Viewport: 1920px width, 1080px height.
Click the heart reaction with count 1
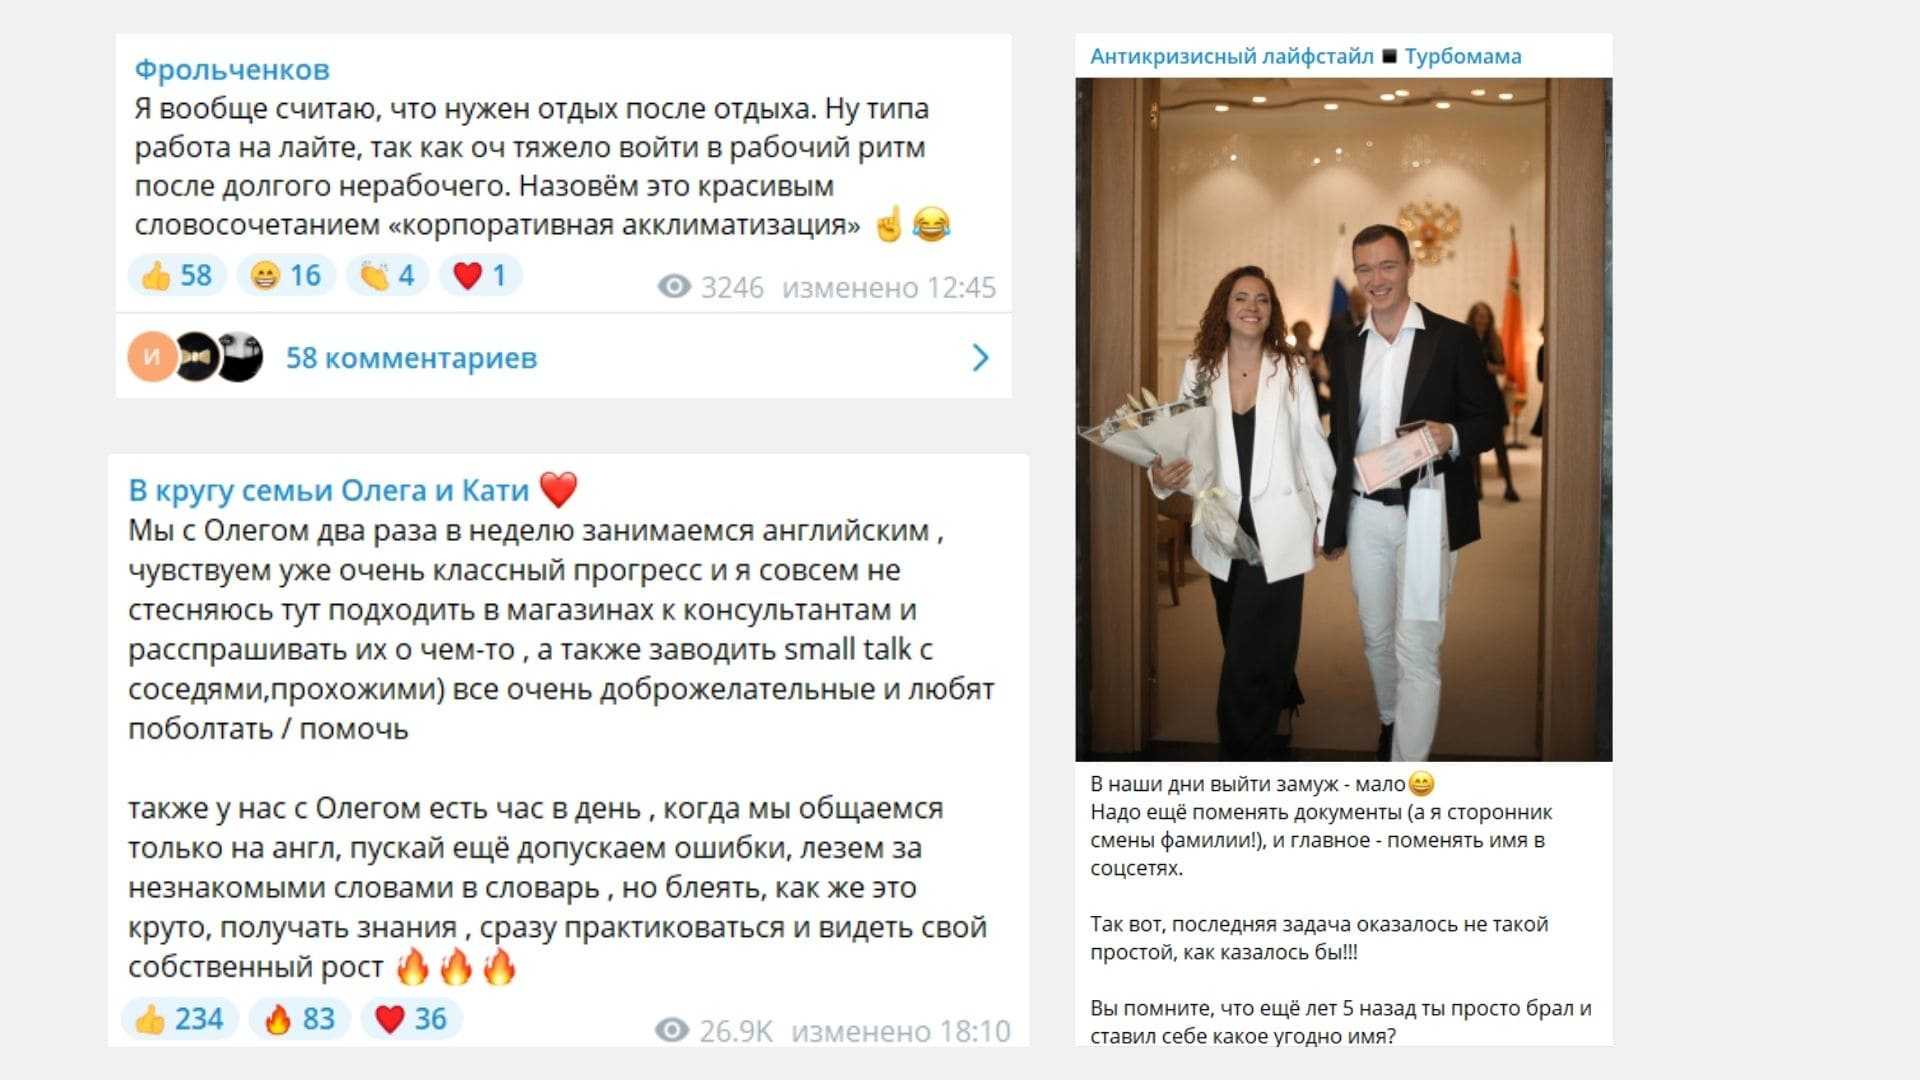[481, 275]
